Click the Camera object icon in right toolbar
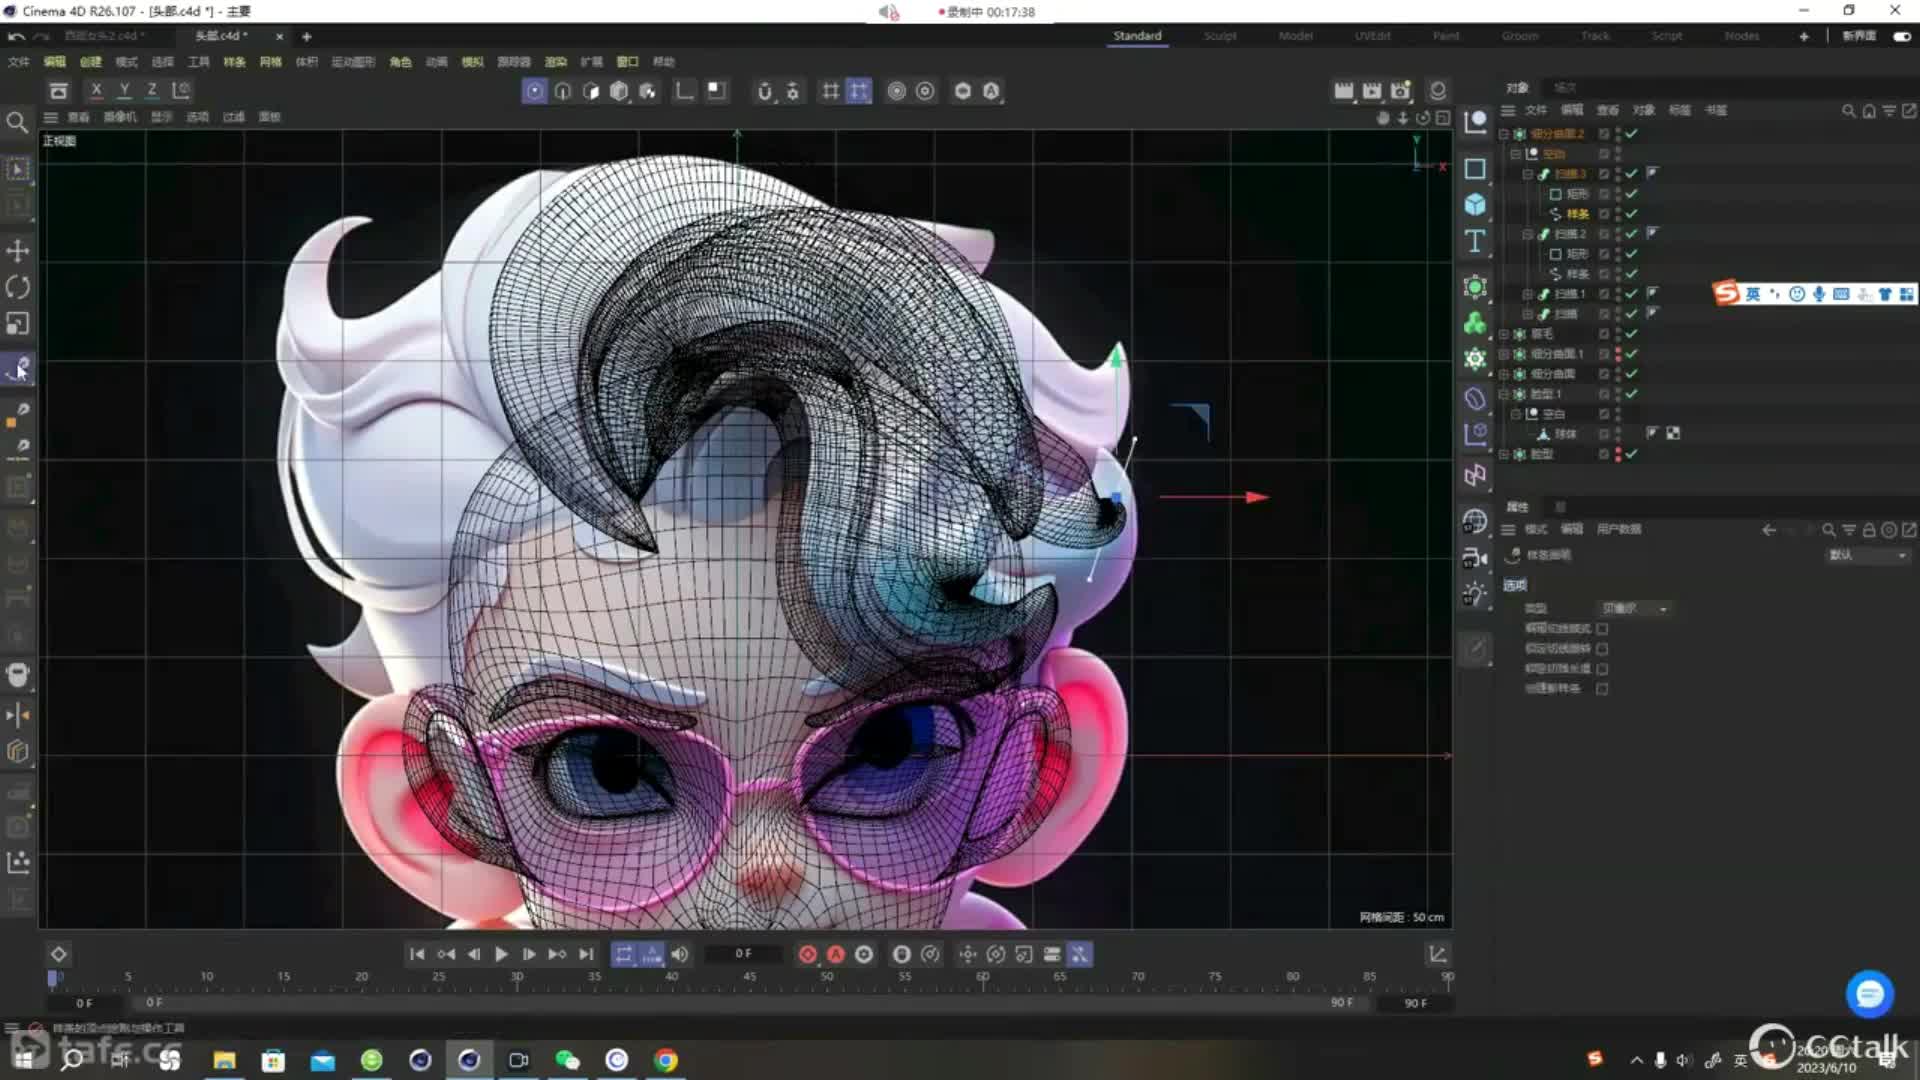 (x=1475, y=558)
